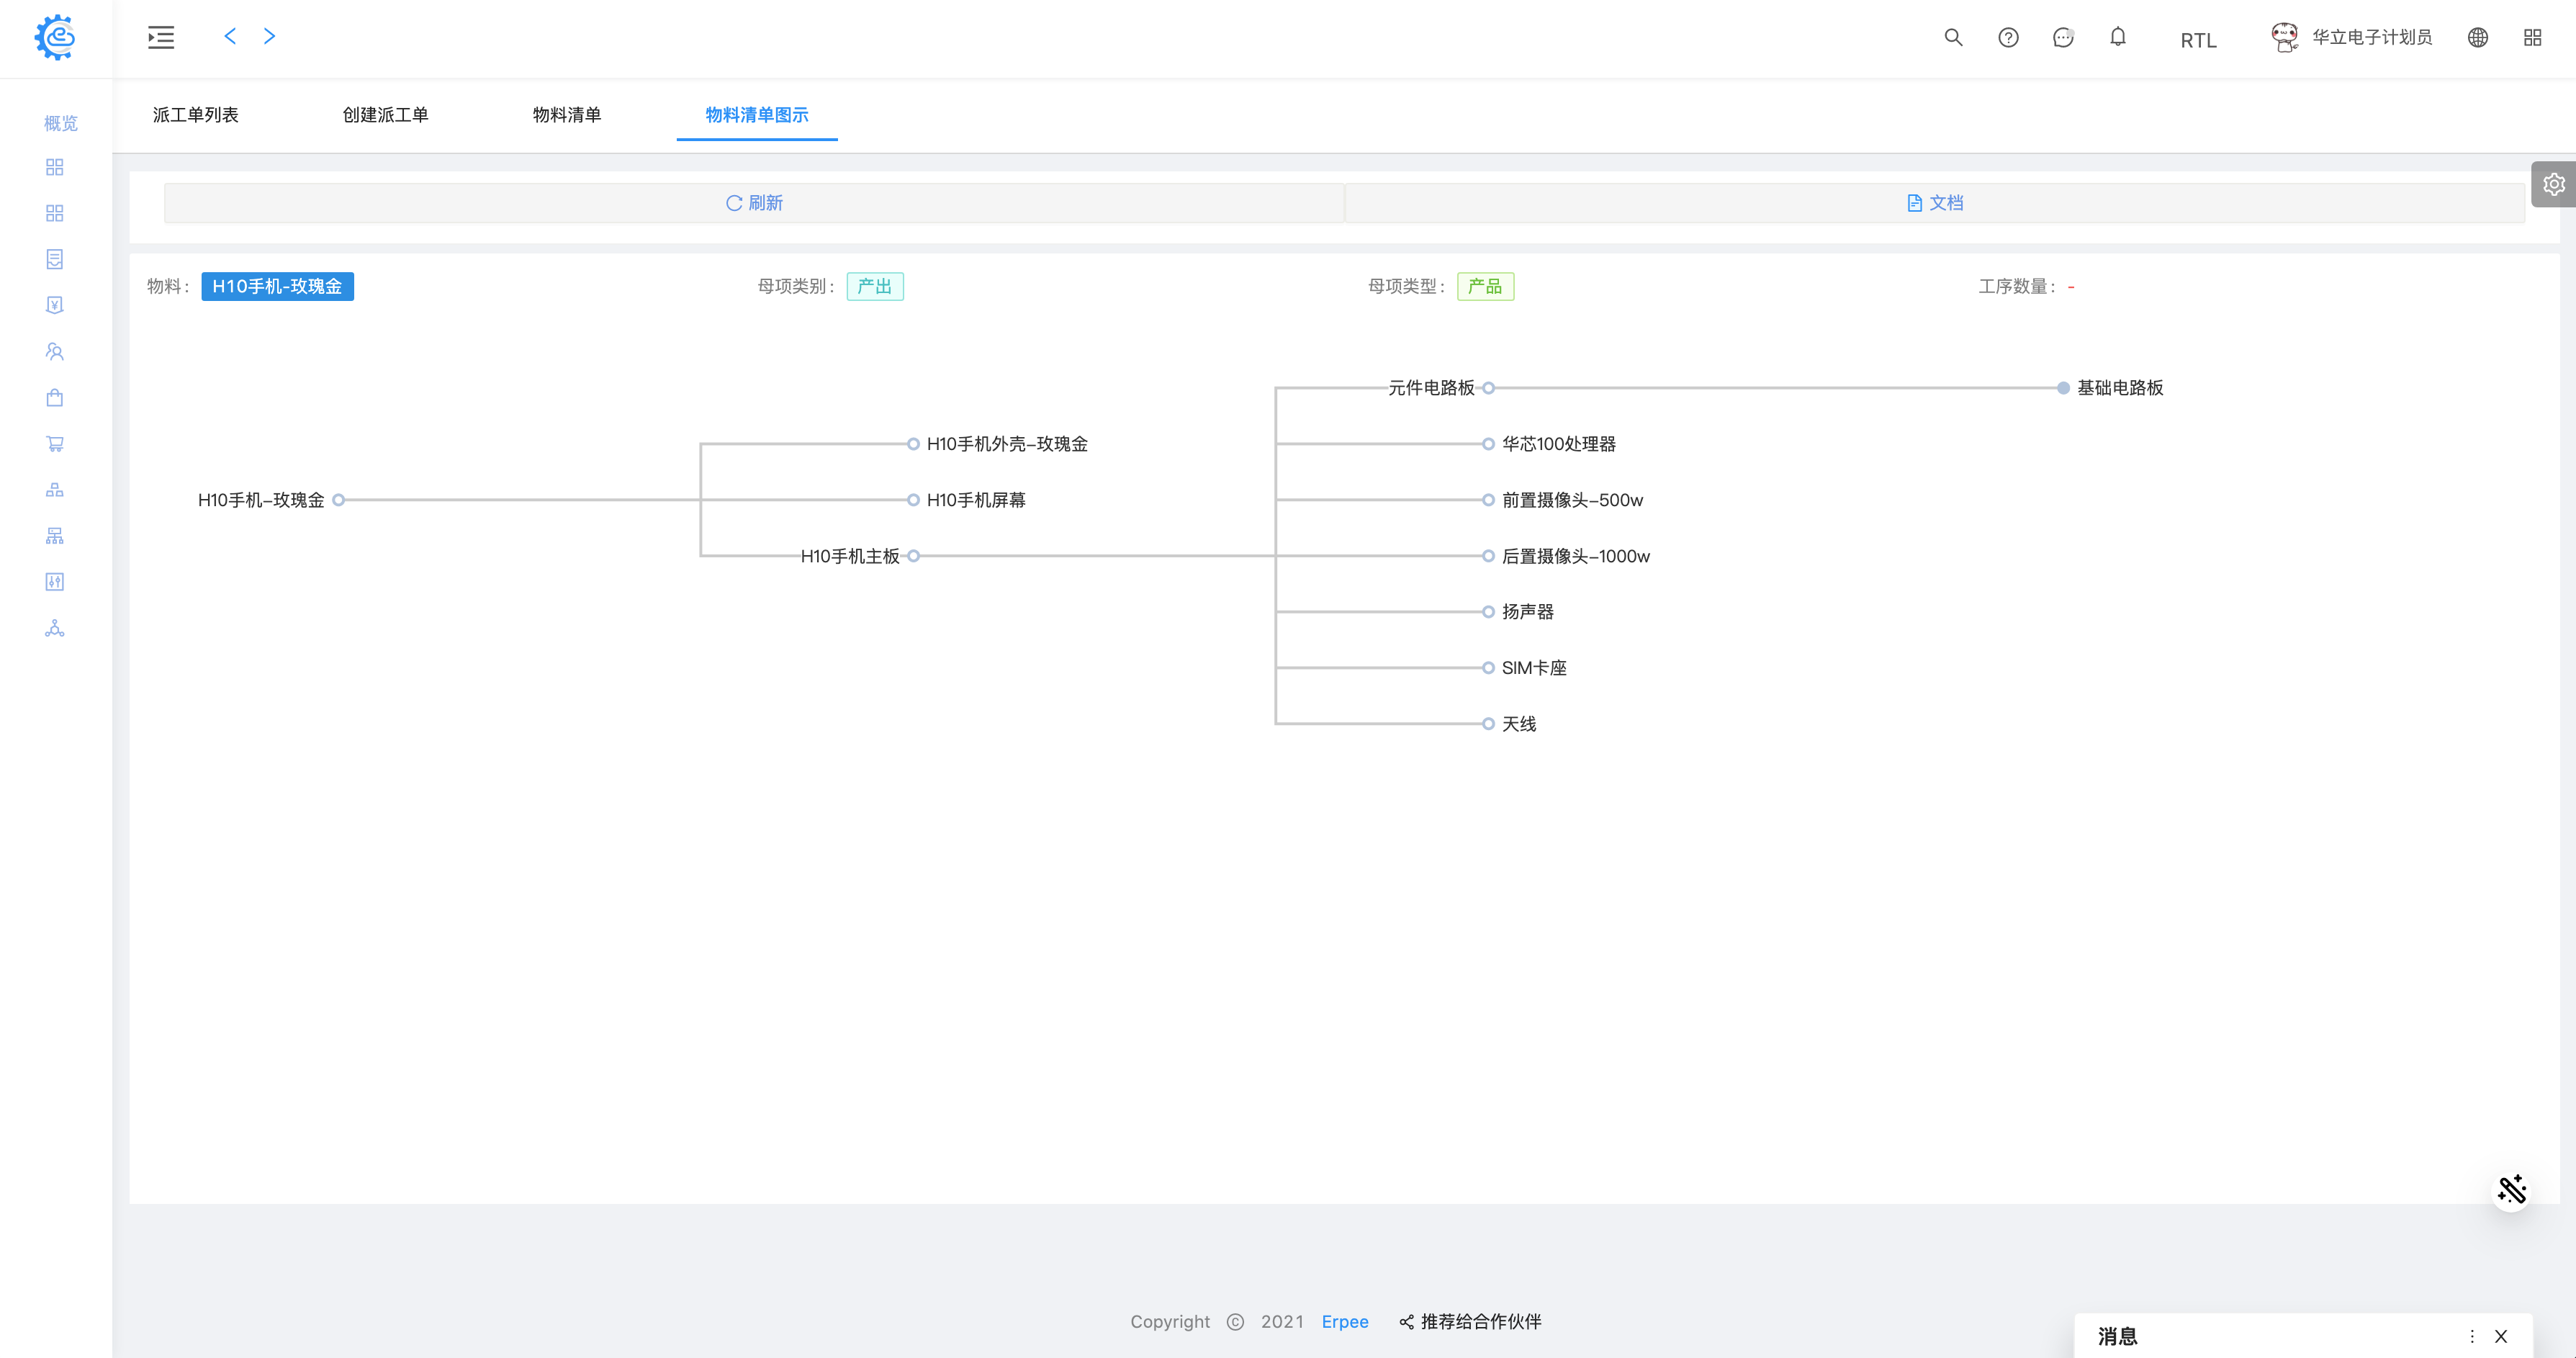Open the chat message bubble icon
This screenshot has height=1358, width=2576.
coord(2062,38)
